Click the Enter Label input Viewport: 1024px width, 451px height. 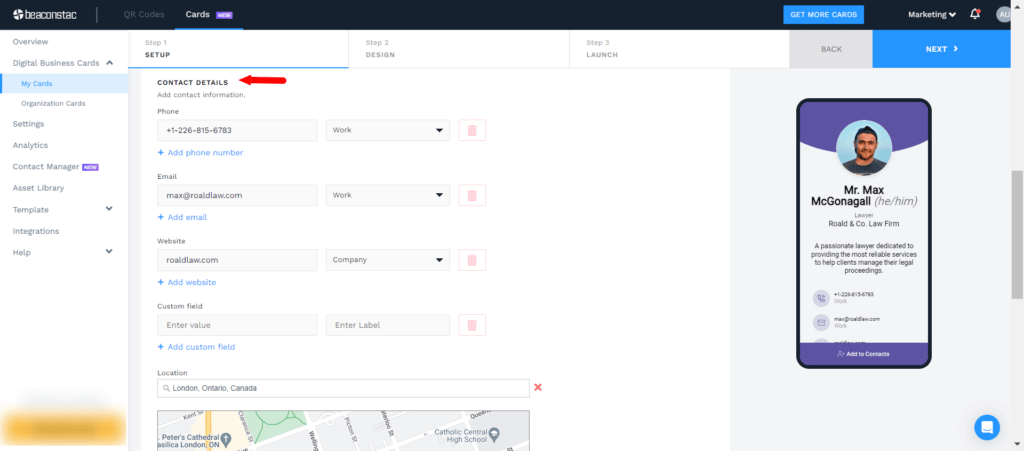click(388, 325)
